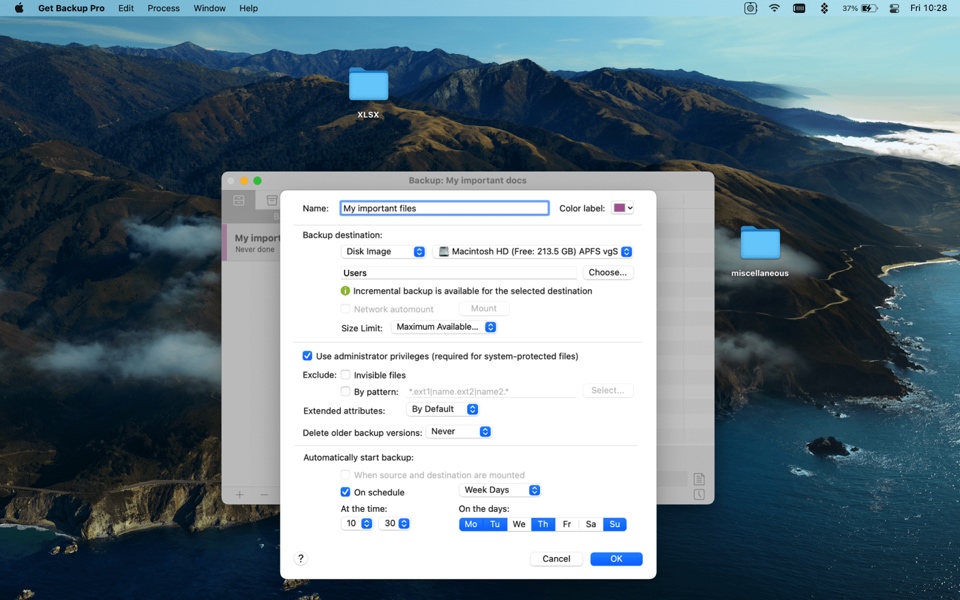Open the miscellaneous desktop folder
The width and height of the screenshot is (960, 600).
tap(759, 244)
